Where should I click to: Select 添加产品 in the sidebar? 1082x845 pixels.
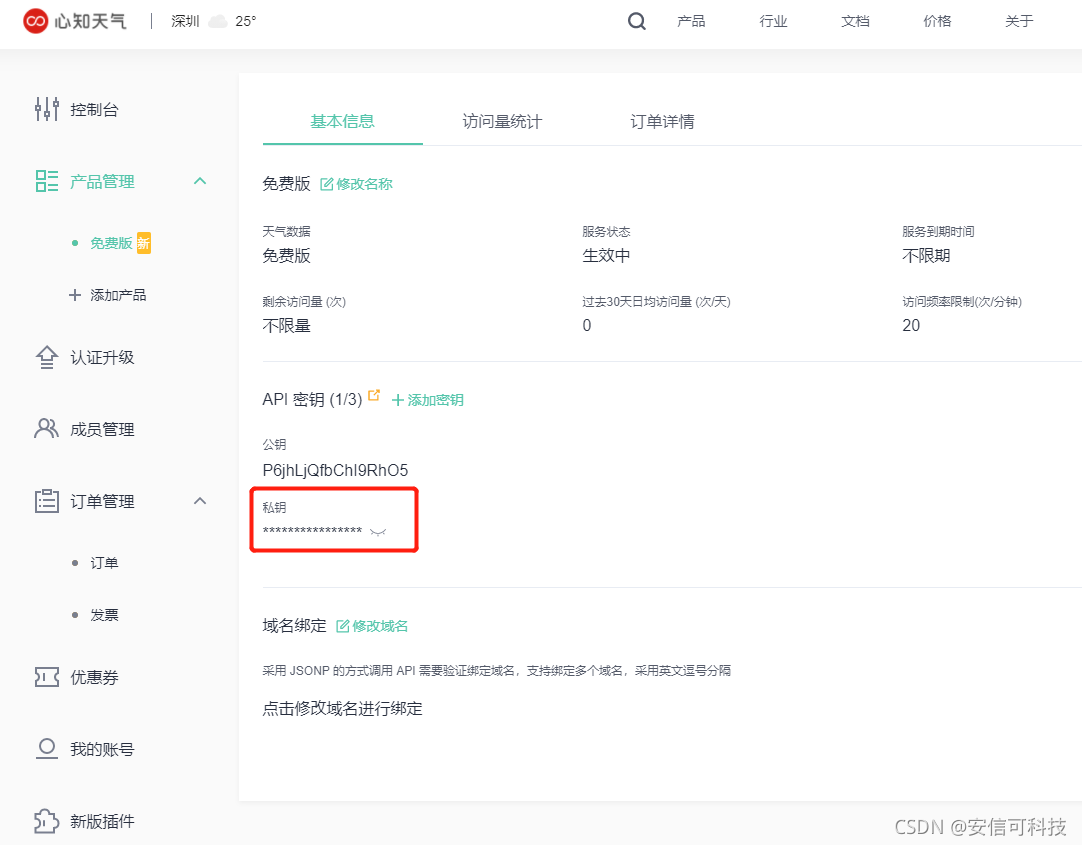coord(117,295)
